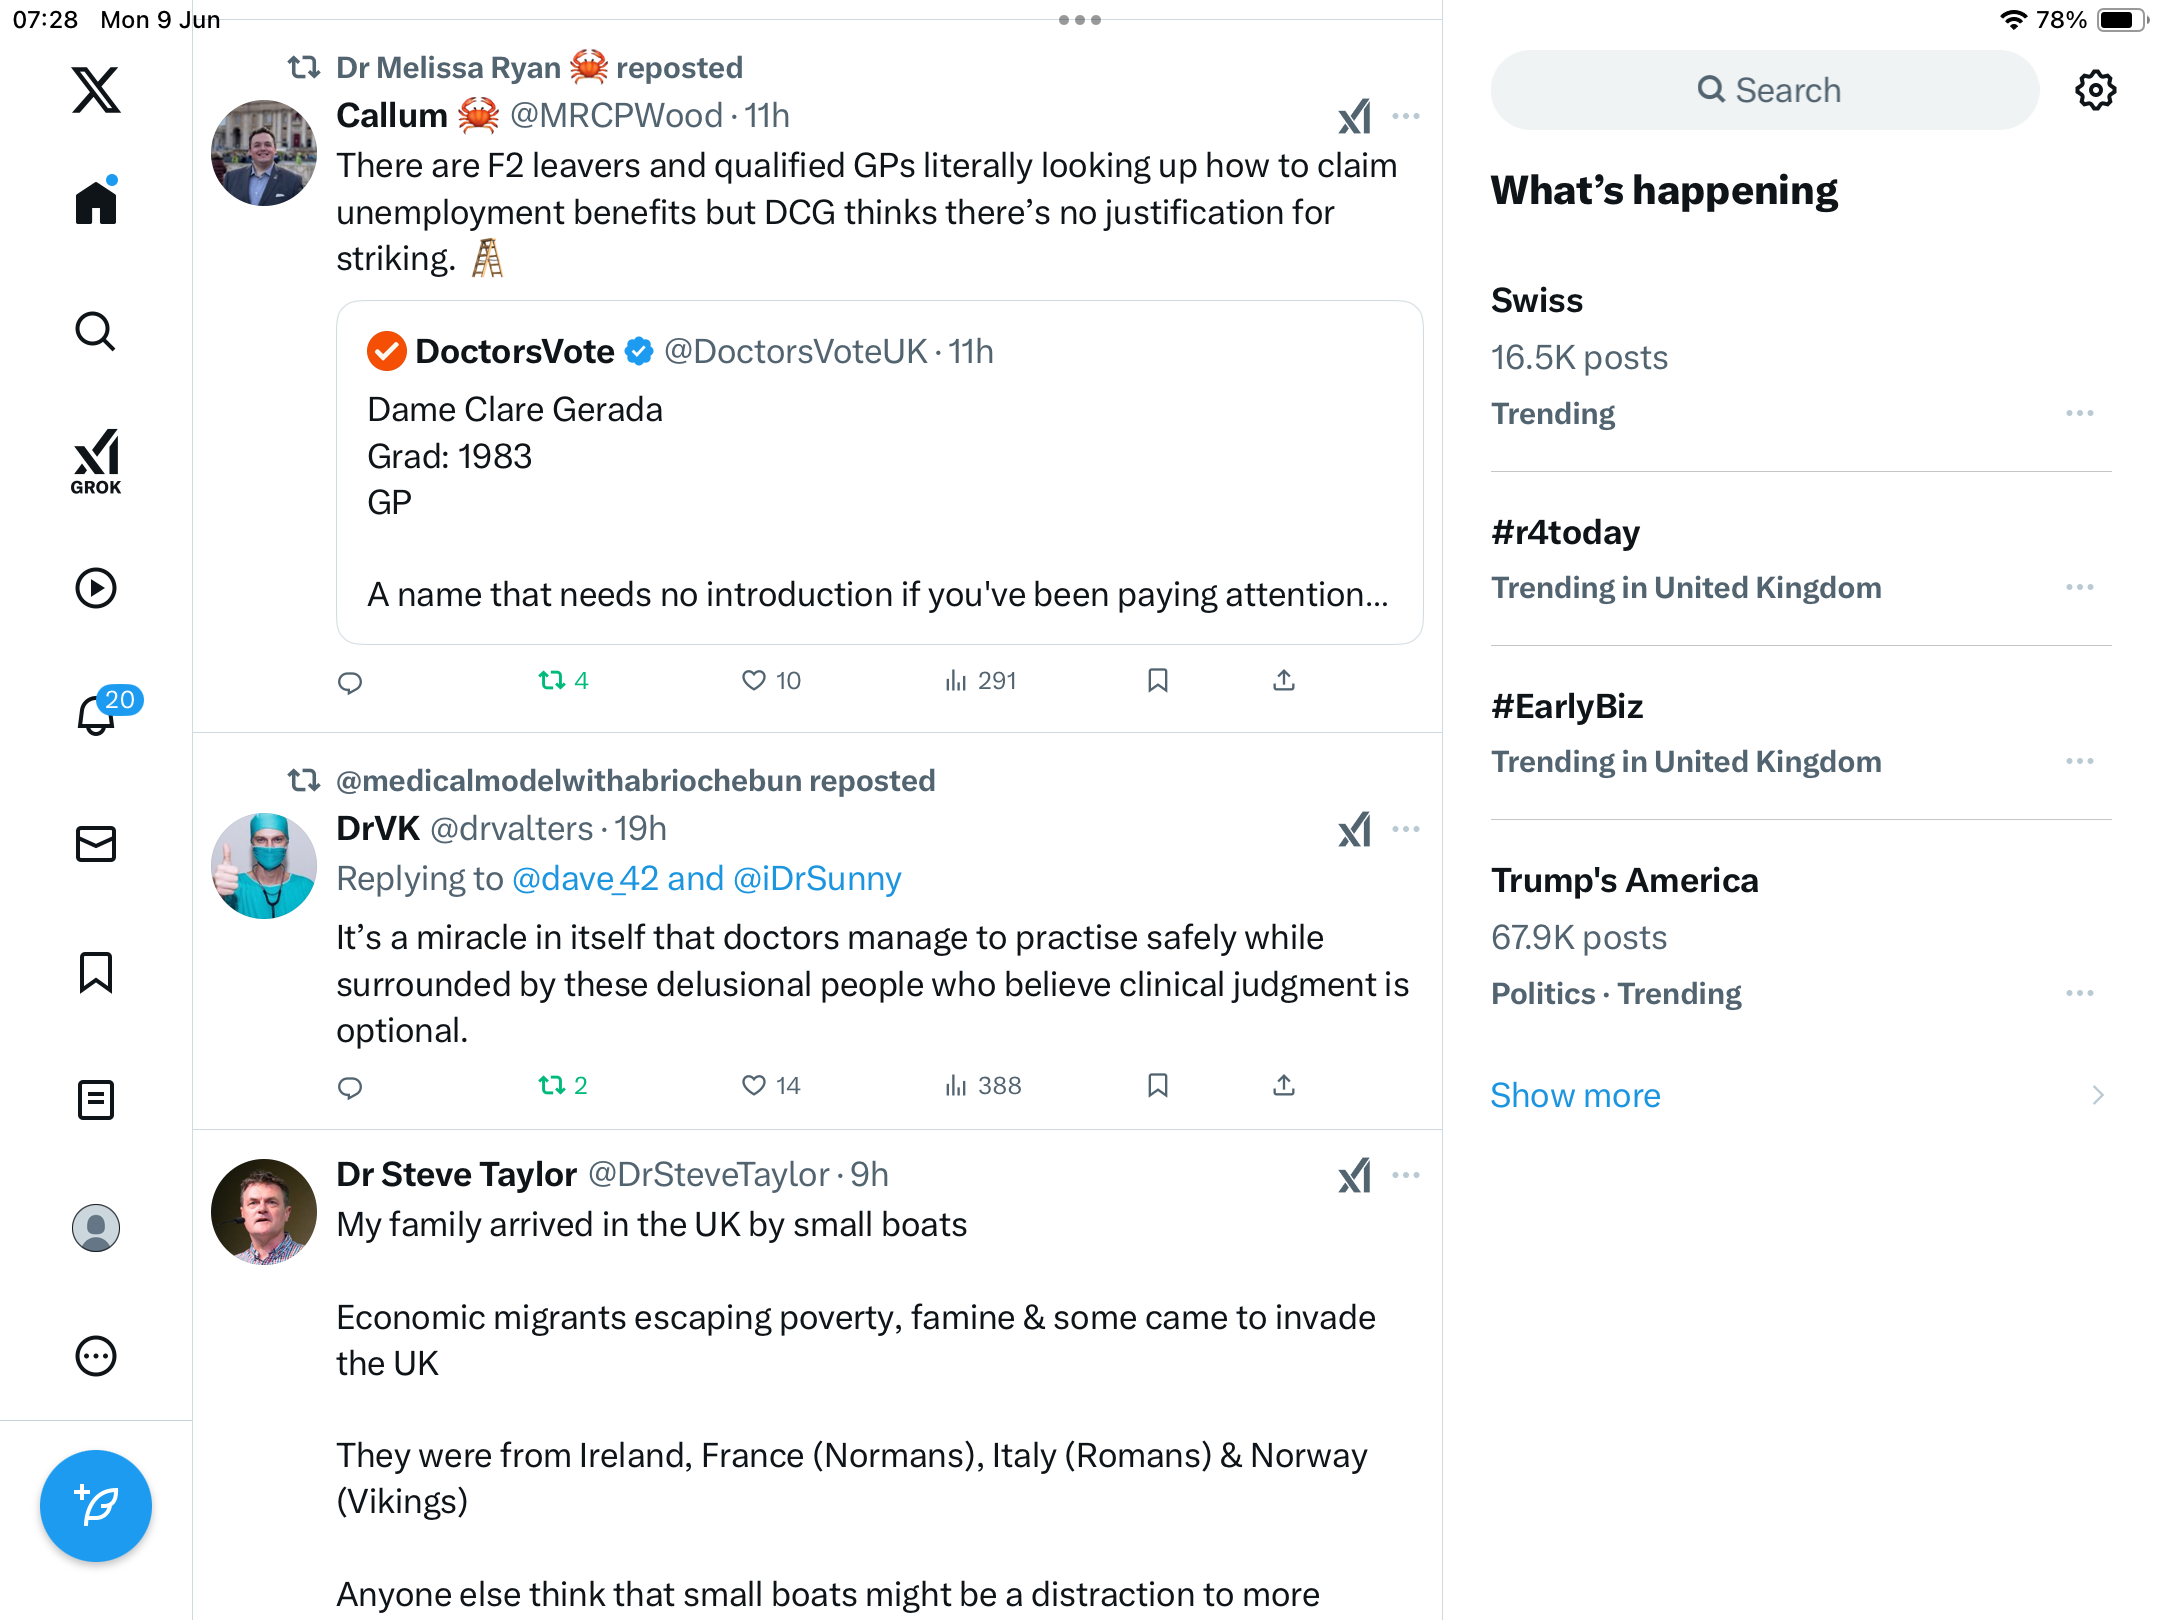Open the More menu circle icon
Screen dimensions: 2160x1620
click(x=96, y=1356)
